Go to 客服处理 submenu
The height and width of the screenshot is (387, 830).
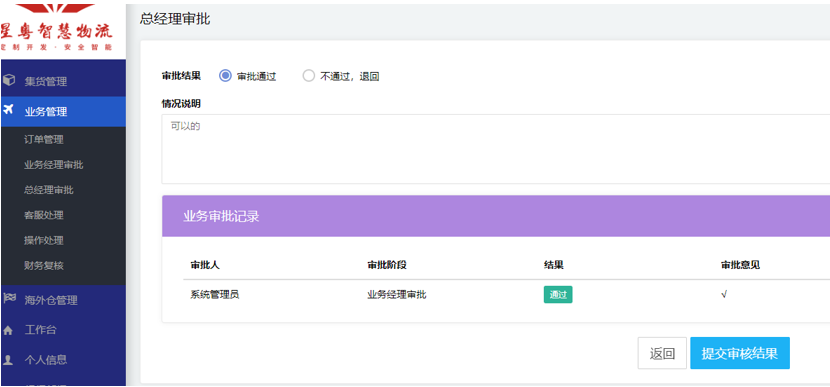tap(44, 215)
